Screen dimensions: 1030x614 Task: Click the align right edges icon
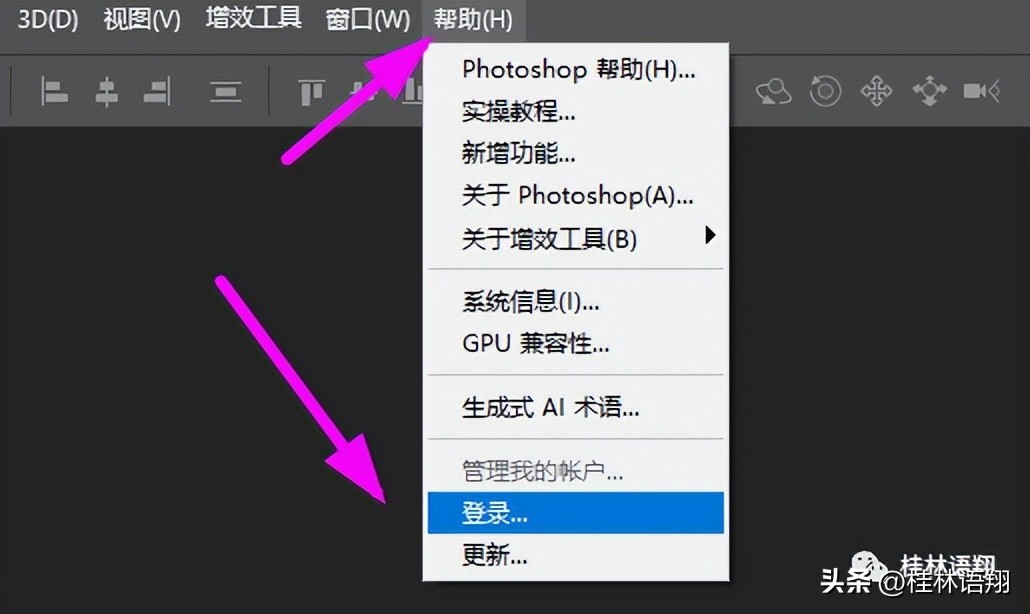157,93
